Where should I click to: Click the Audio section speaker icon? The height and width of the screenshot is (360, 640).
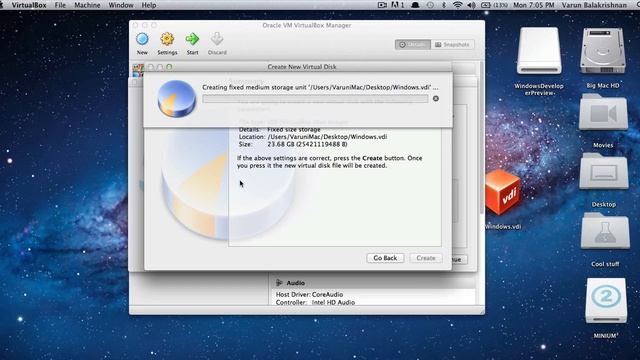[279, 282]
